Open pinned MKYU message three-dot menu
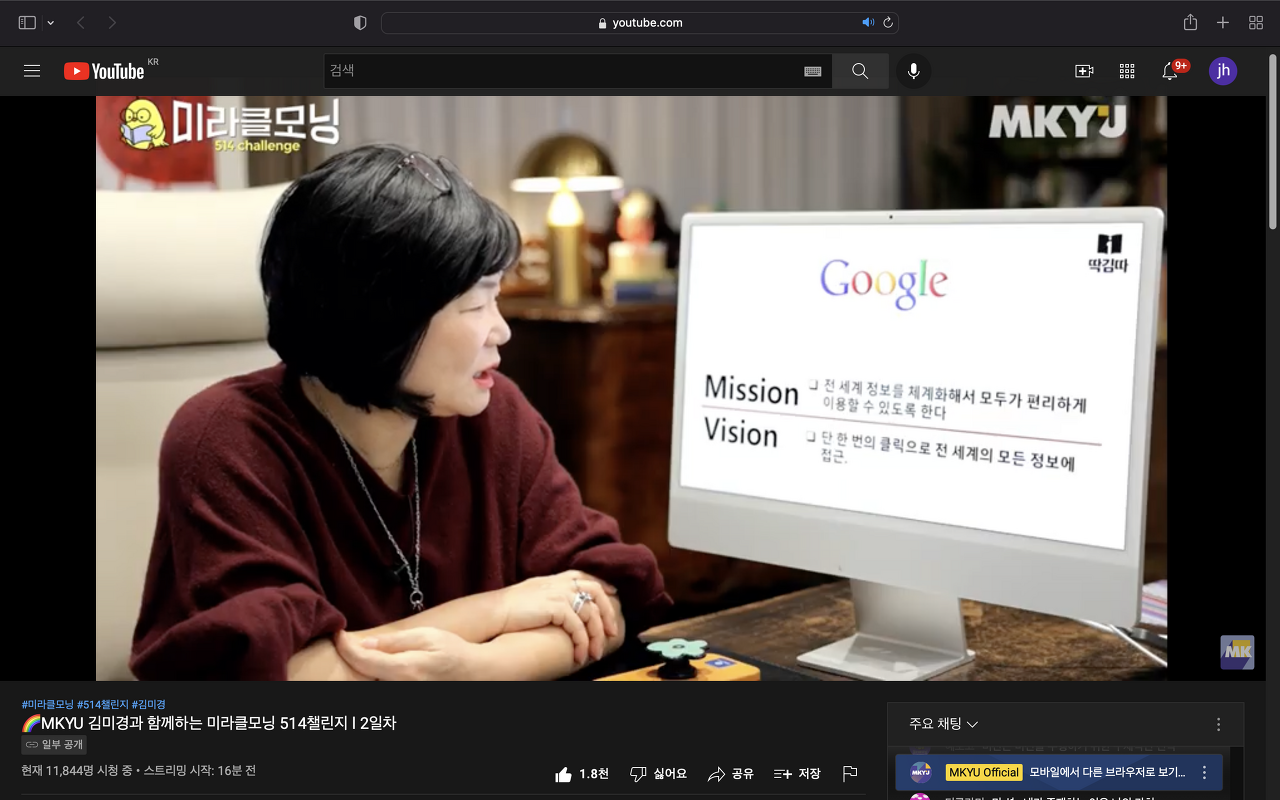This screenshot has height=800, width=1280. point(1204,772)
